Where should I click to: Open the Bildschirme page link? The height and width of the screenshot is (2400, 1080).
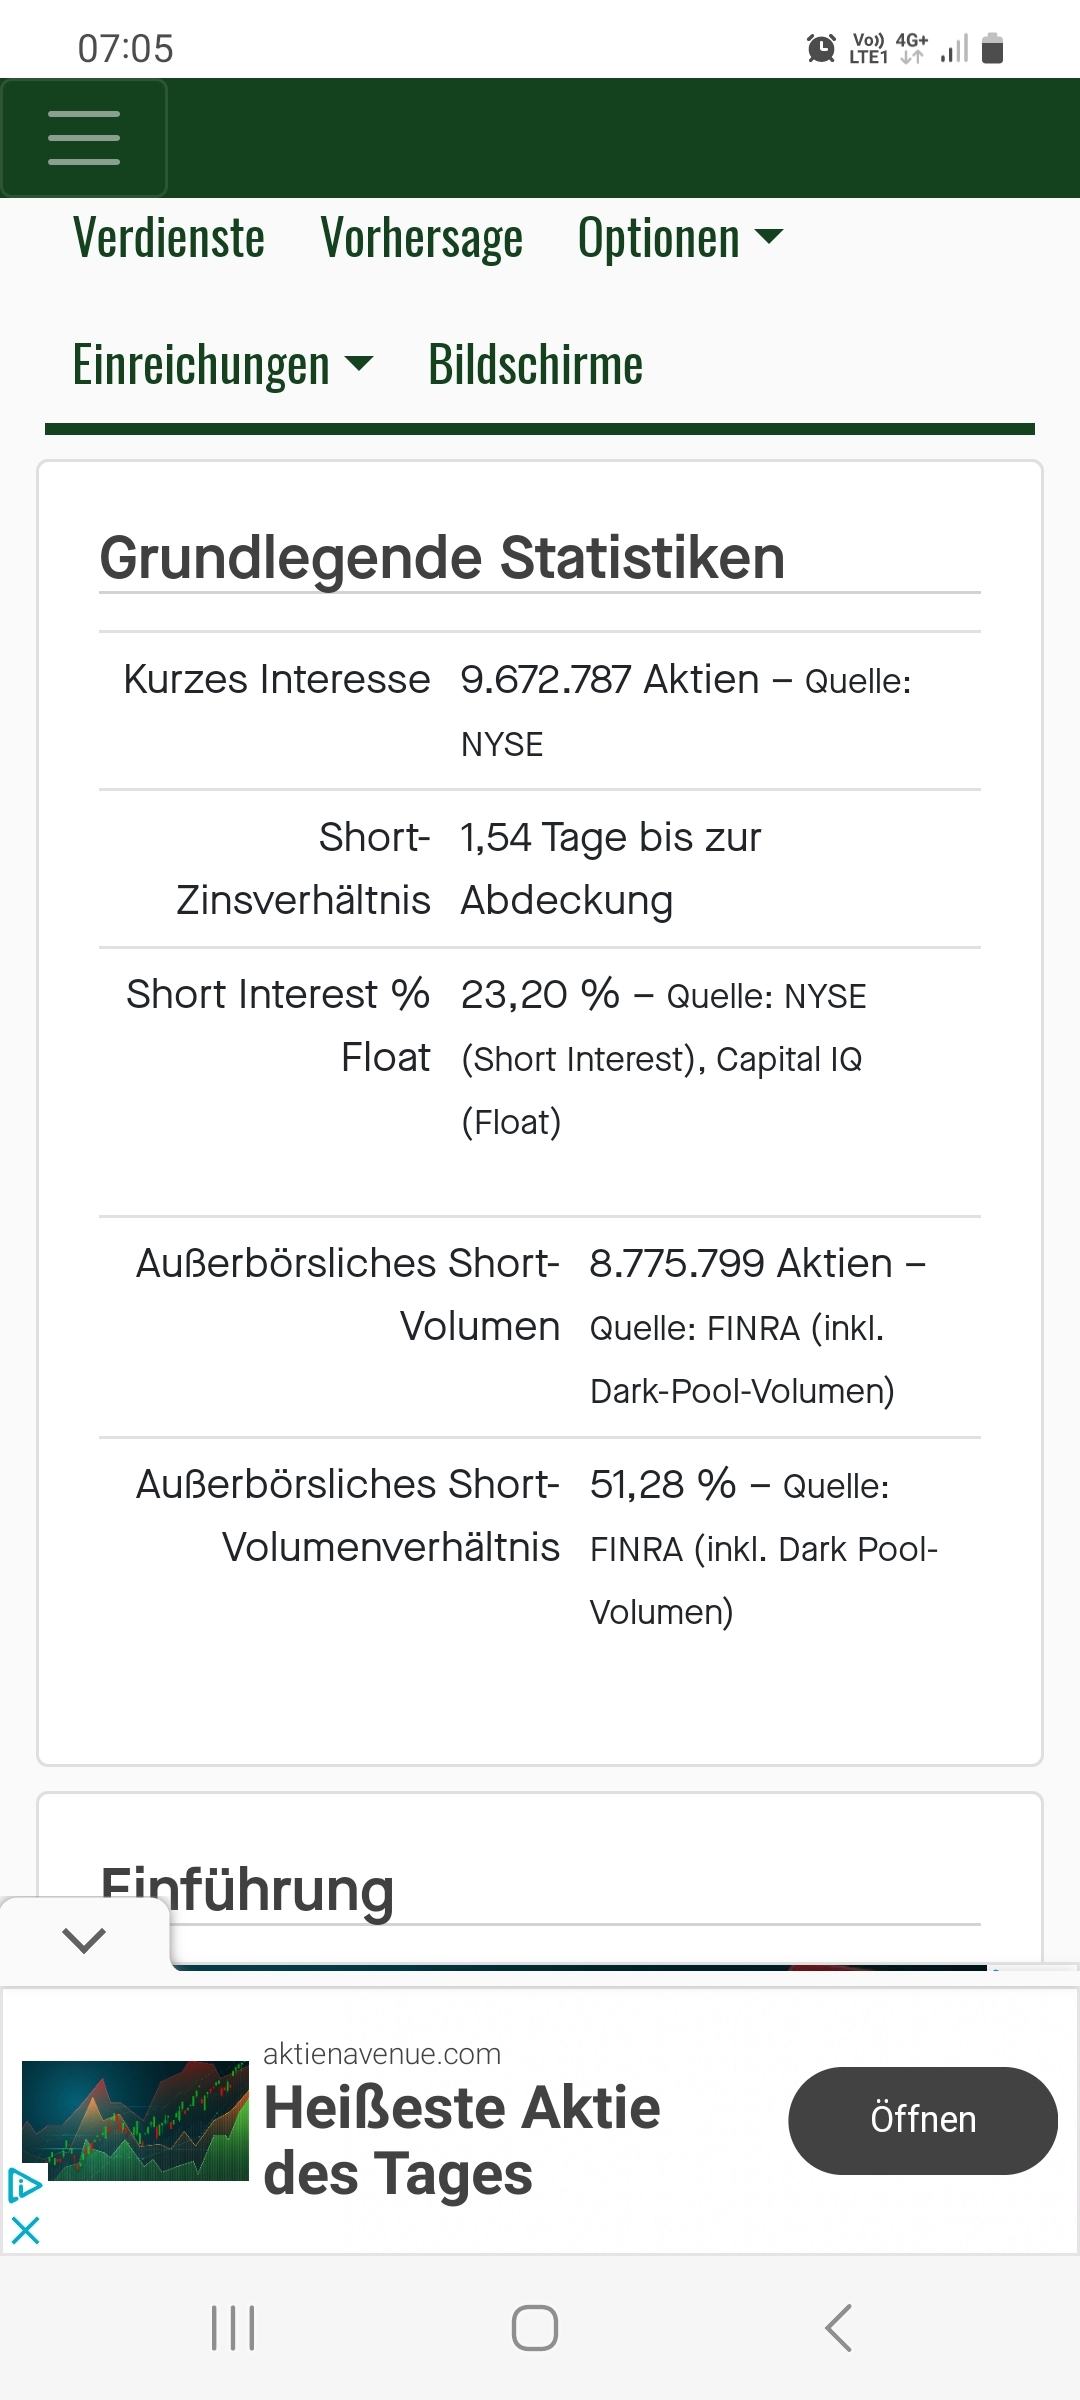(x=535, y=364)
